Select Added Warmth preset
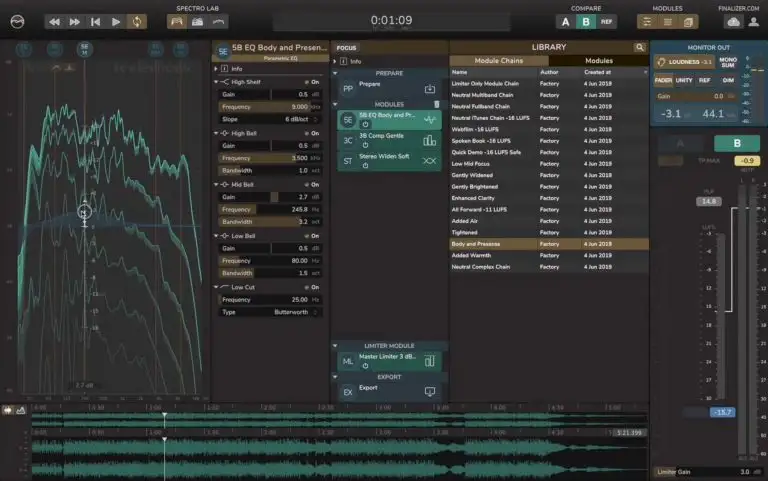 (x=549, y=256)
